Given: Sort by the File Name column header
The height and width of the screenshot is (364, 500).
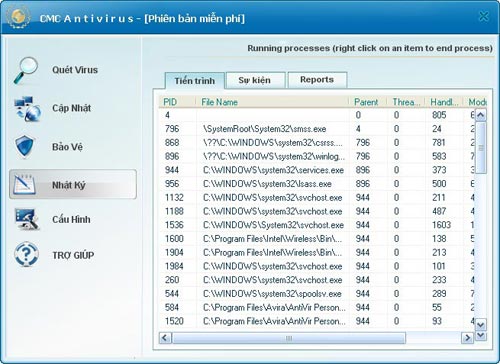Looking at the screenshot, I should 272,102.
